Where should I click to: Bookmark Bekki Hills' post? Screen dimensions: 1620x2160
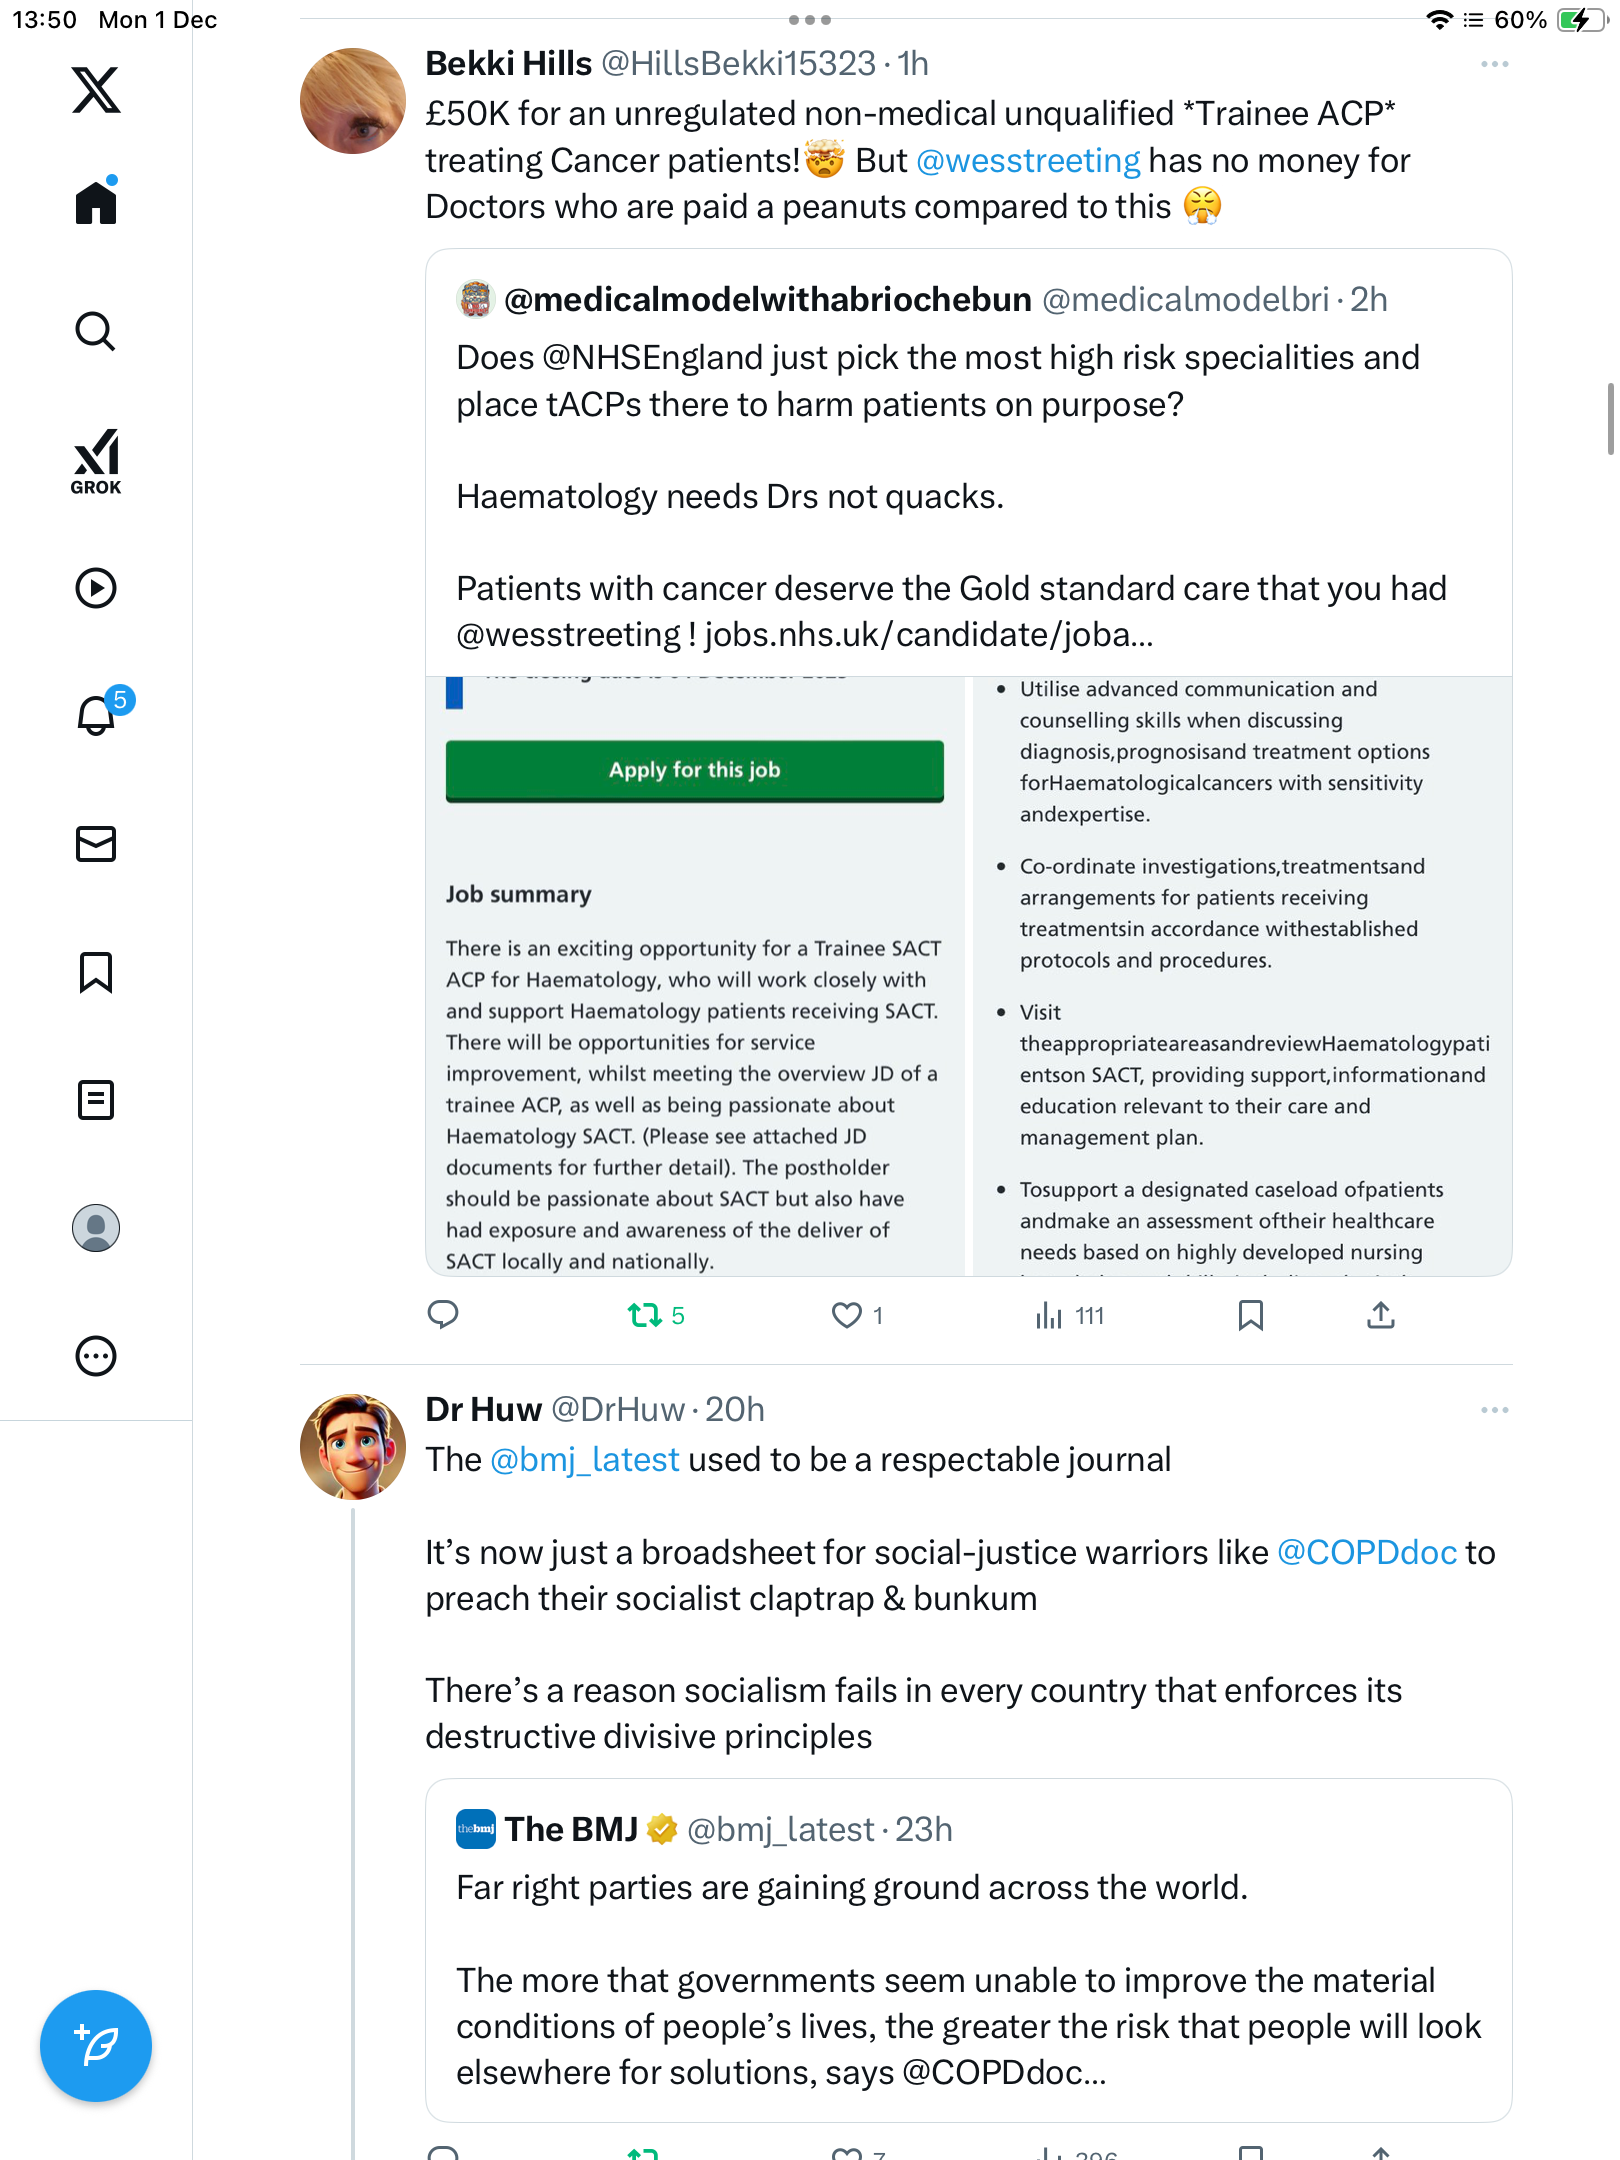tap(1250, 1315)
